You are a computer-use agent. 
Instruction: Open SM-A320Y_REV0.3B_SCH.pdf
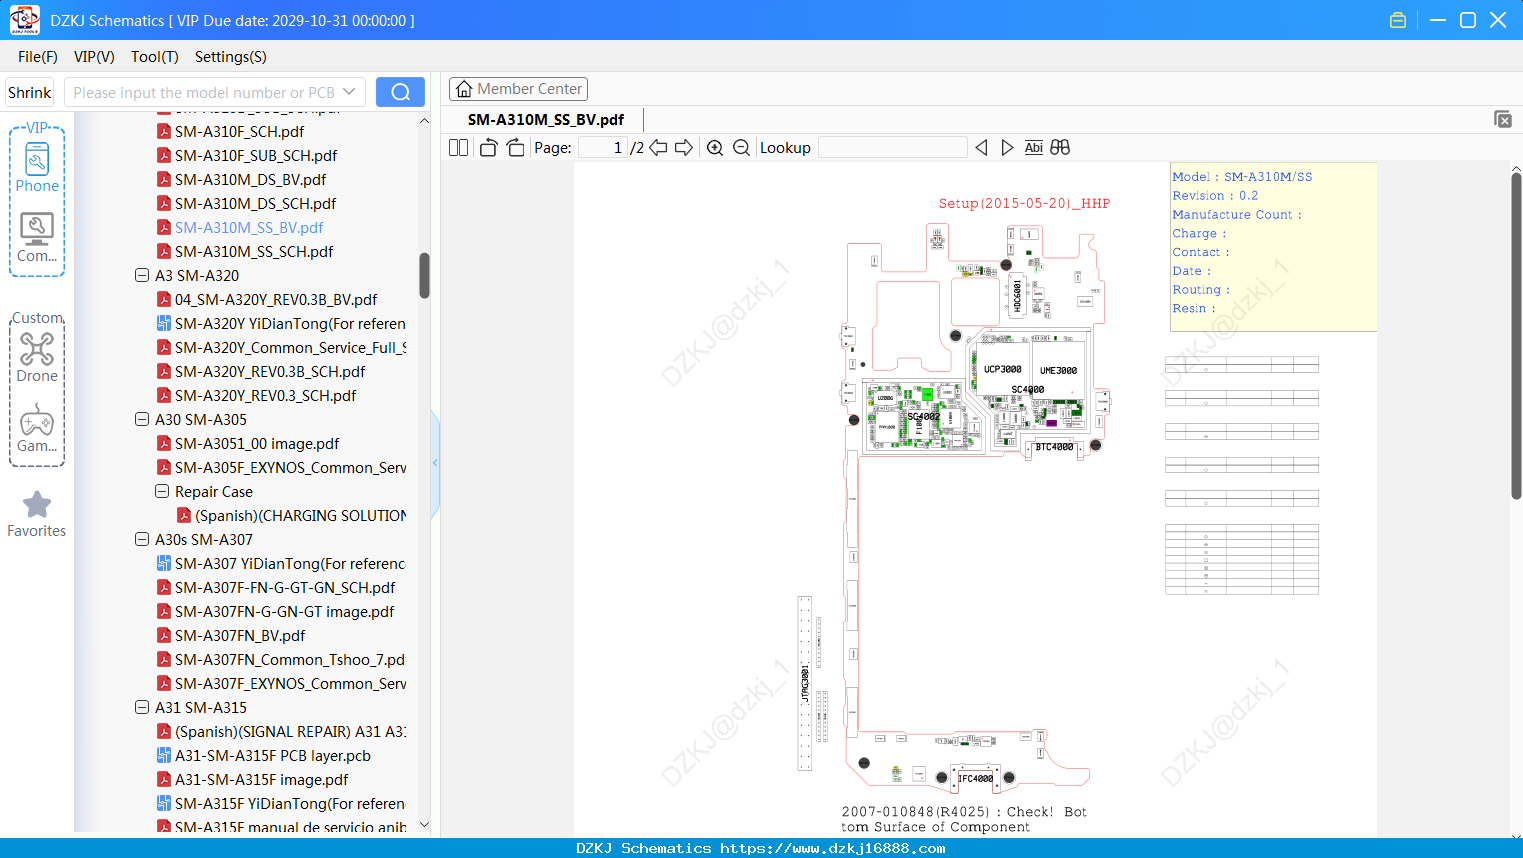point(270,371)
